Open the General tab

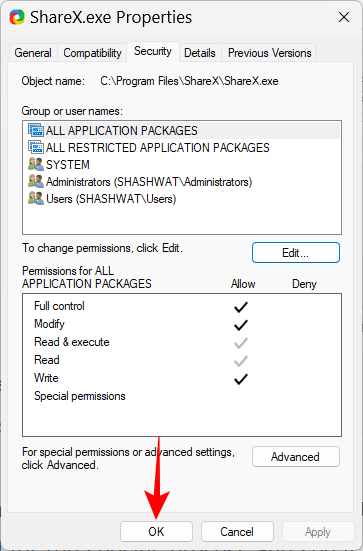(x=33, y=53)
